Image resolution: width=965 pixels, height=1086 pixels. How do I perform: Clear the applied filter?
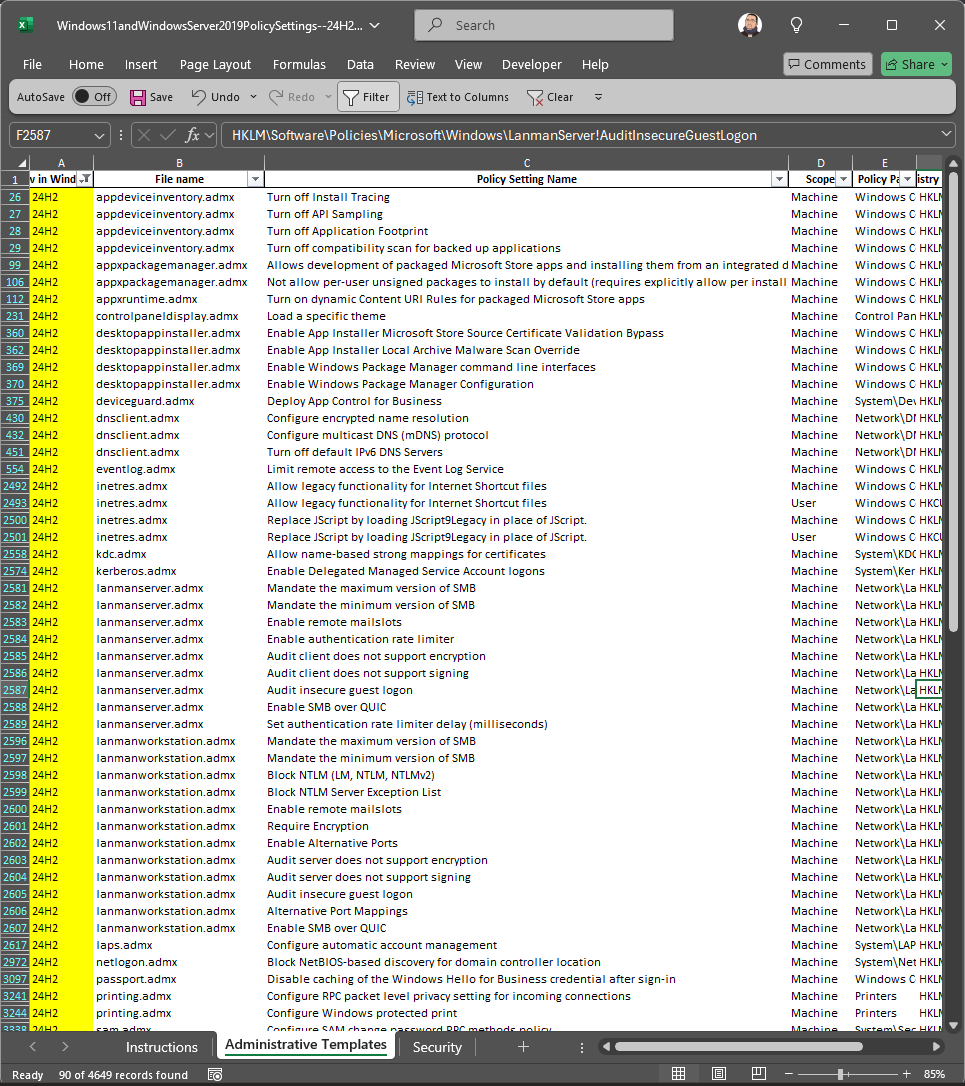pyautogui.click(x=550, y=97)
